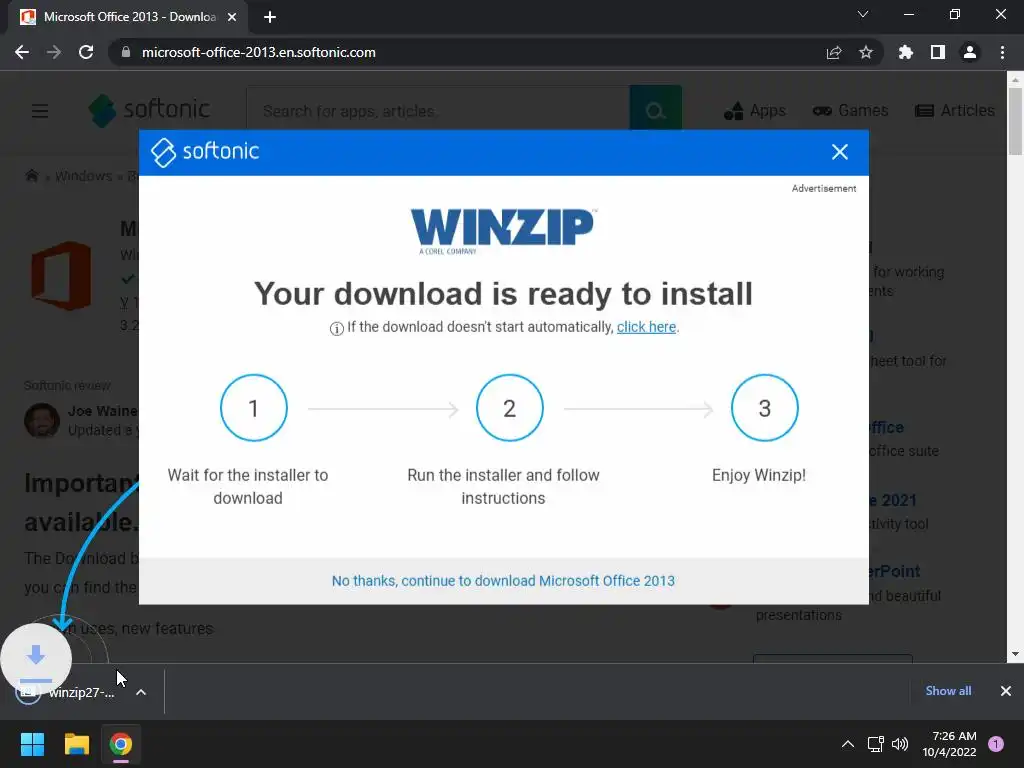1024x768 pixels.
Task: View site information lock icon
Action: point(126,52)
